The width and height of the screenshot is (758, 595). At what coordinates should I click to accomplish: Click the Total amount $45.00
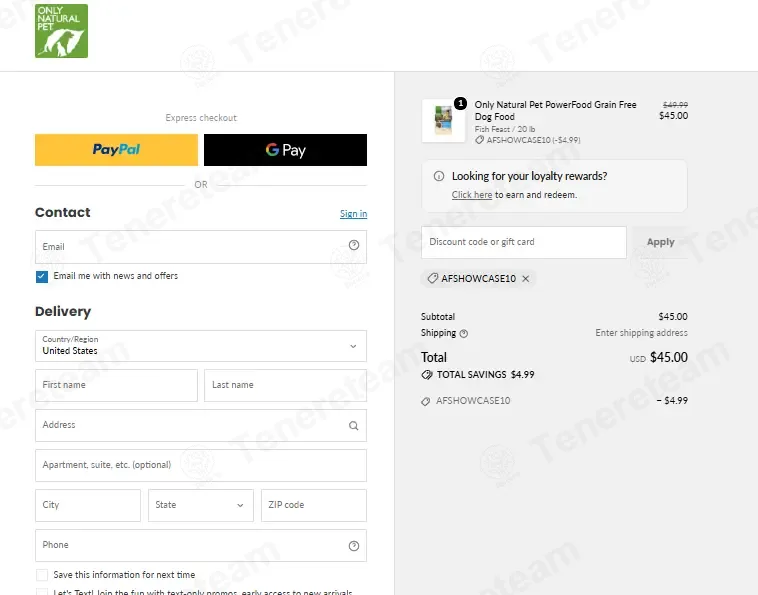[x=669, y=357]
